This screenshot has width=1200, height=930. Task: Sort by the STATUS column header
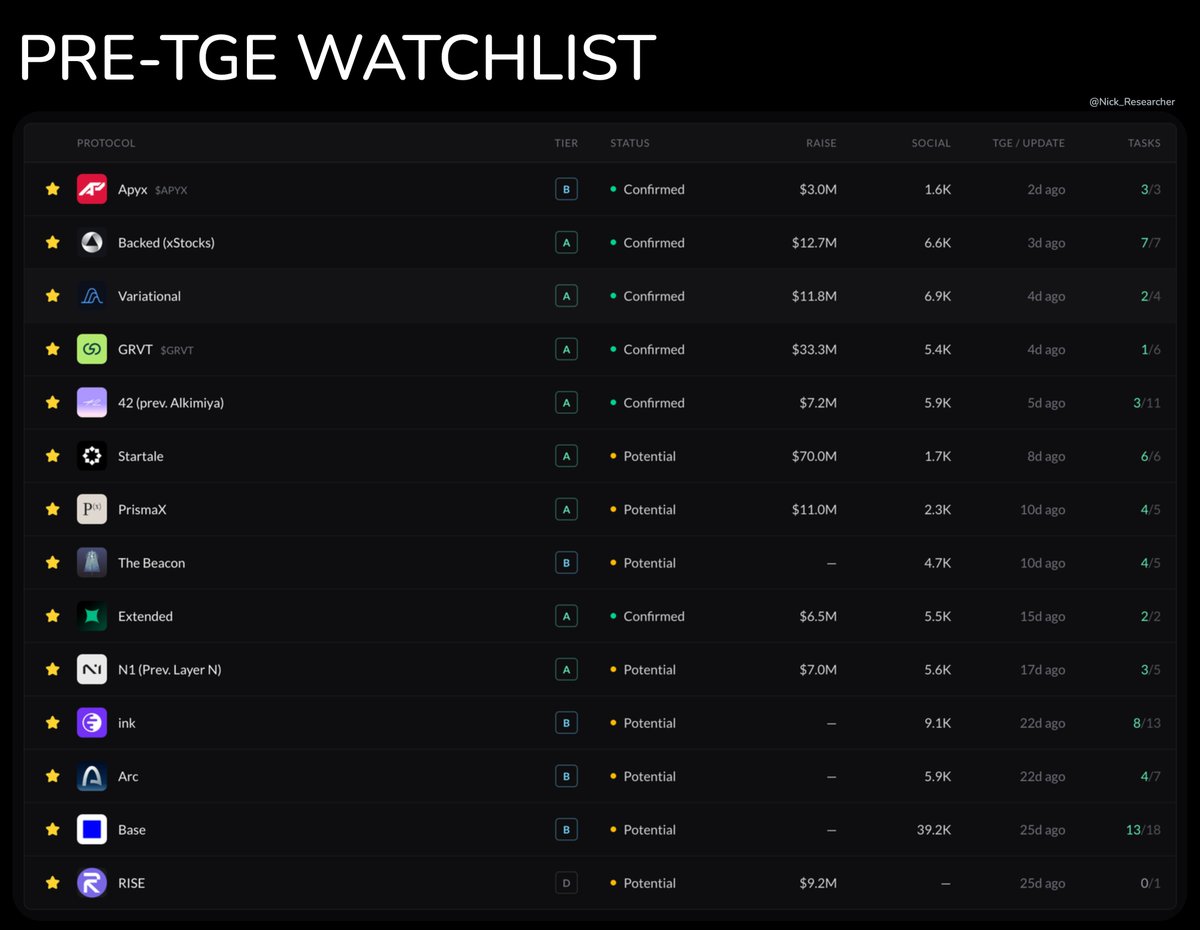(630, 143)
